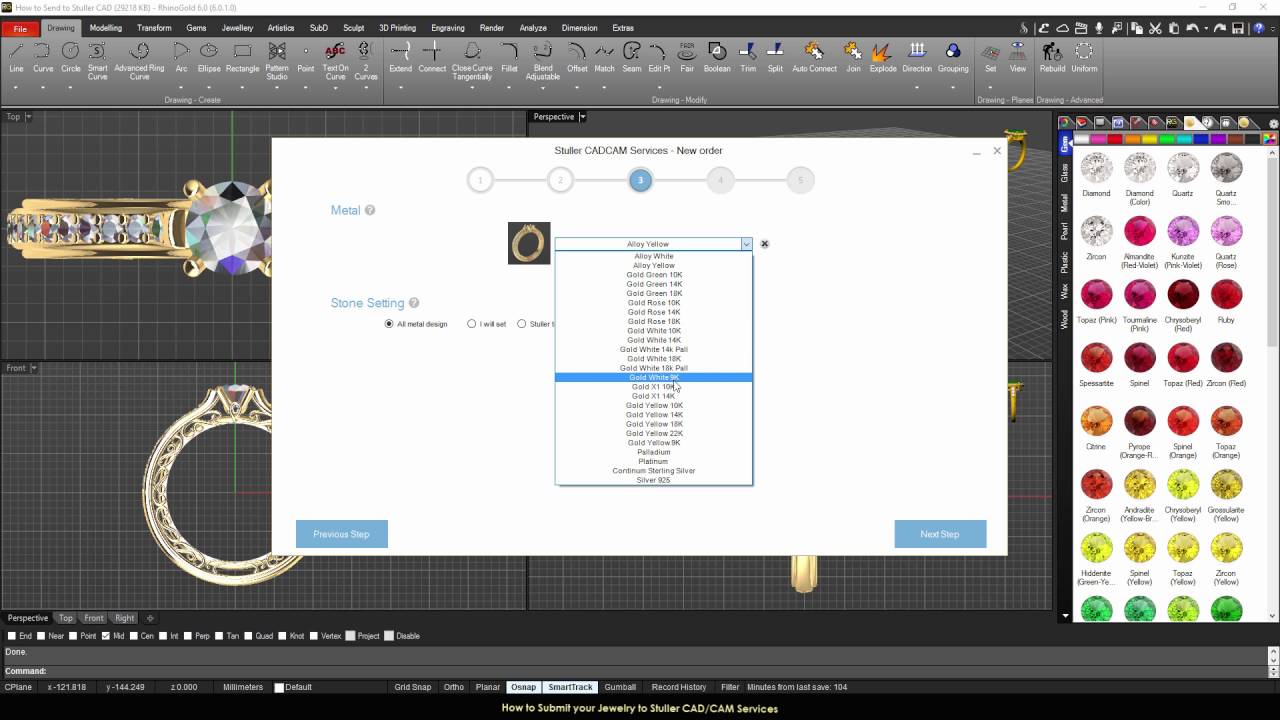Click the Join tool
This screenshot has width=1280, height=720.
pos(853,58)
